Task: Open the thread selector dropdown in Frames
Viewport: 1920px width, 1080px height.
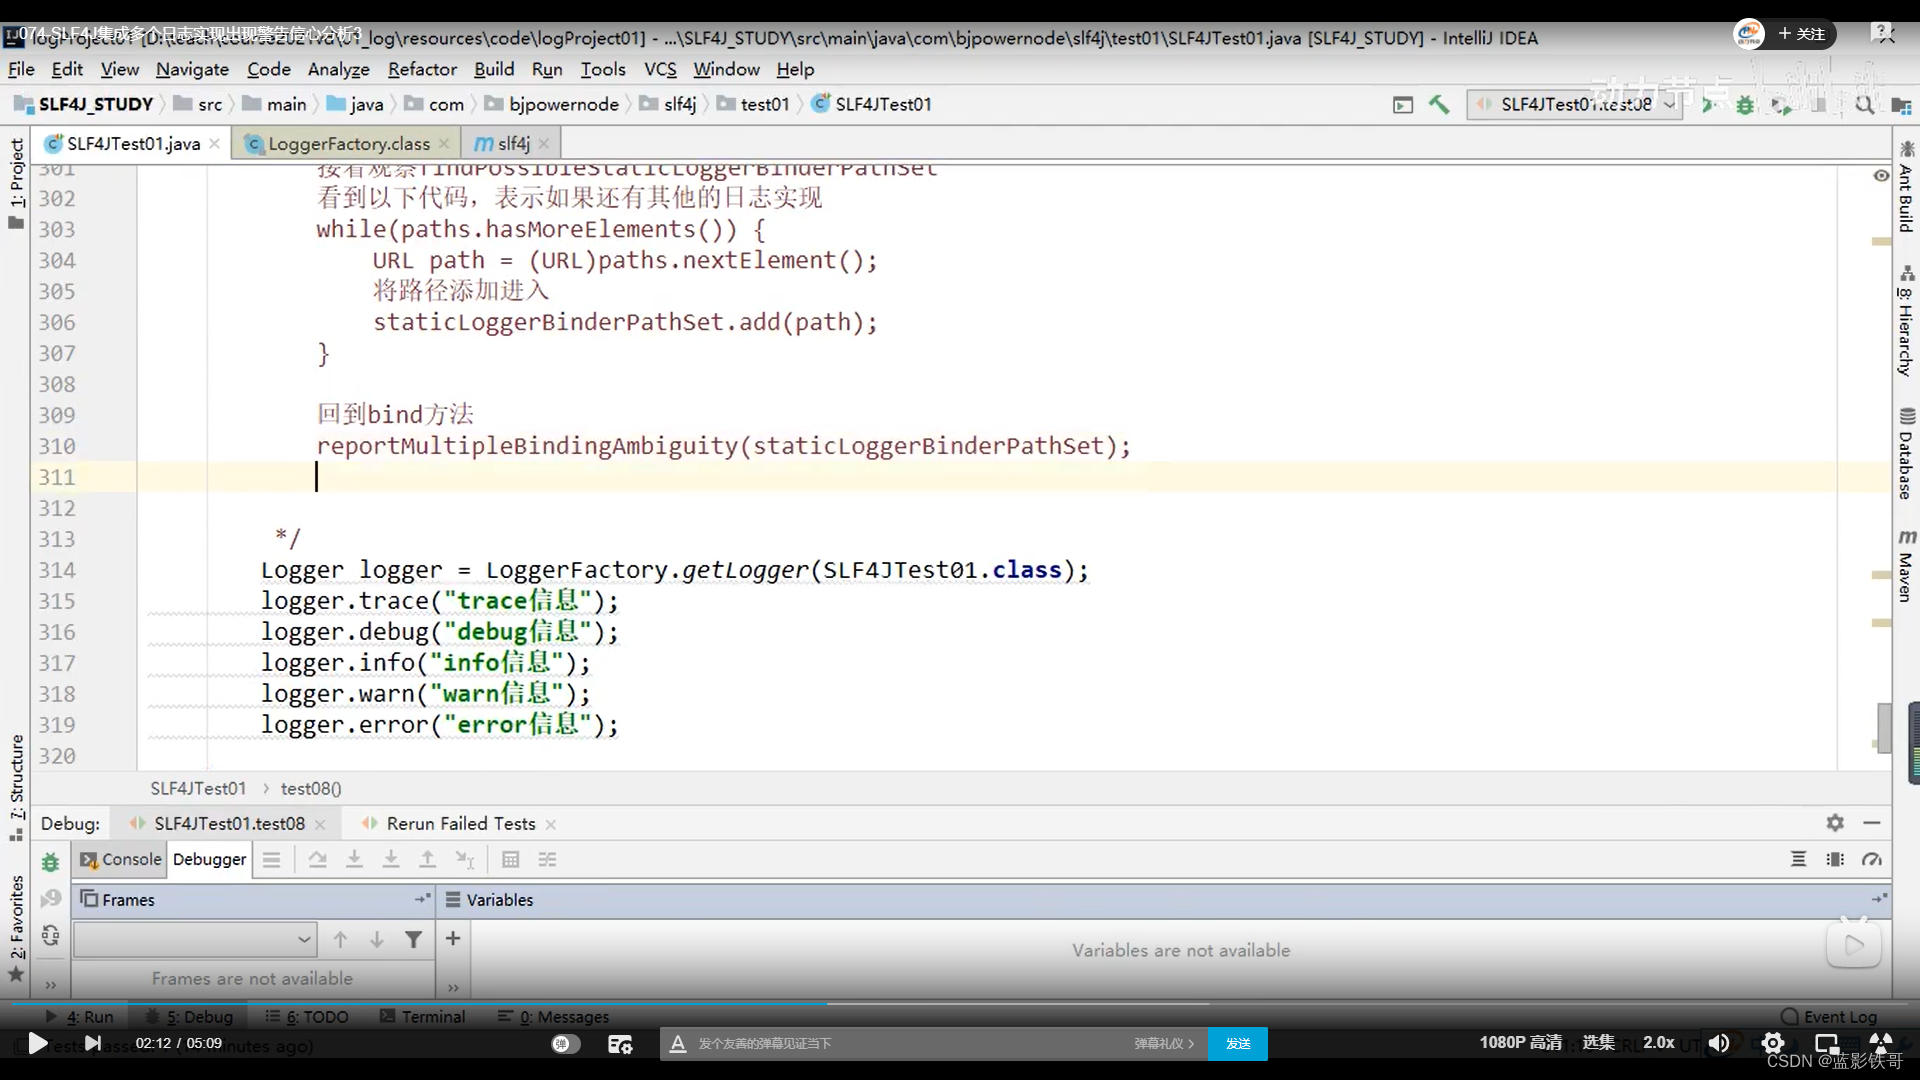Action: (x=195, y=939)
